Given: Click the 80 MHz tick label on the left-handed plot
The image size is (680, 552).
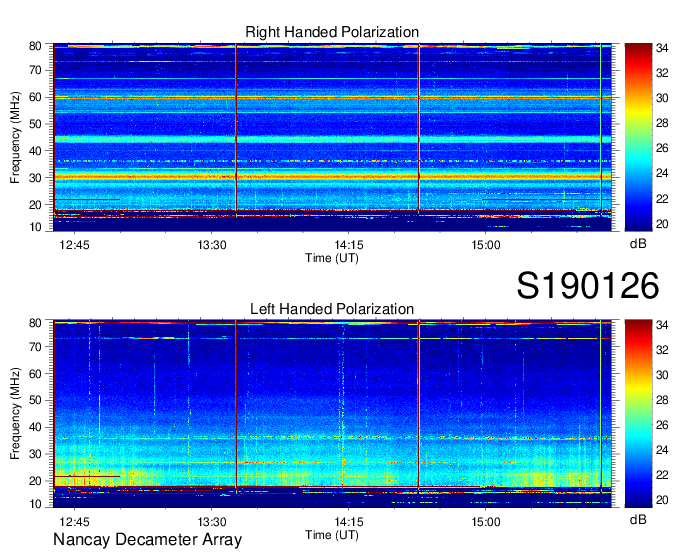Looking at the screenshot, I should pos(35,323).
